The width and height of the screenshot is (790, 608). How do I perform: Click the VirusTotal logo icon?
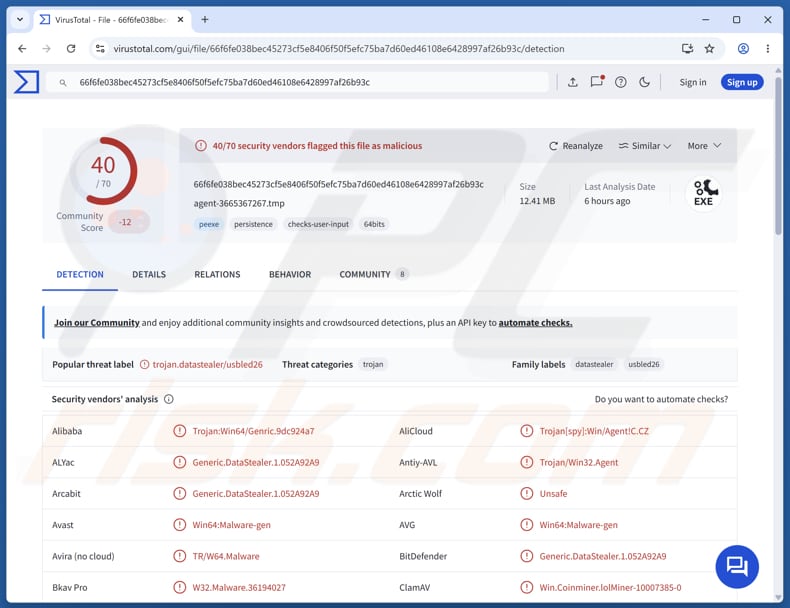point(26,82)
